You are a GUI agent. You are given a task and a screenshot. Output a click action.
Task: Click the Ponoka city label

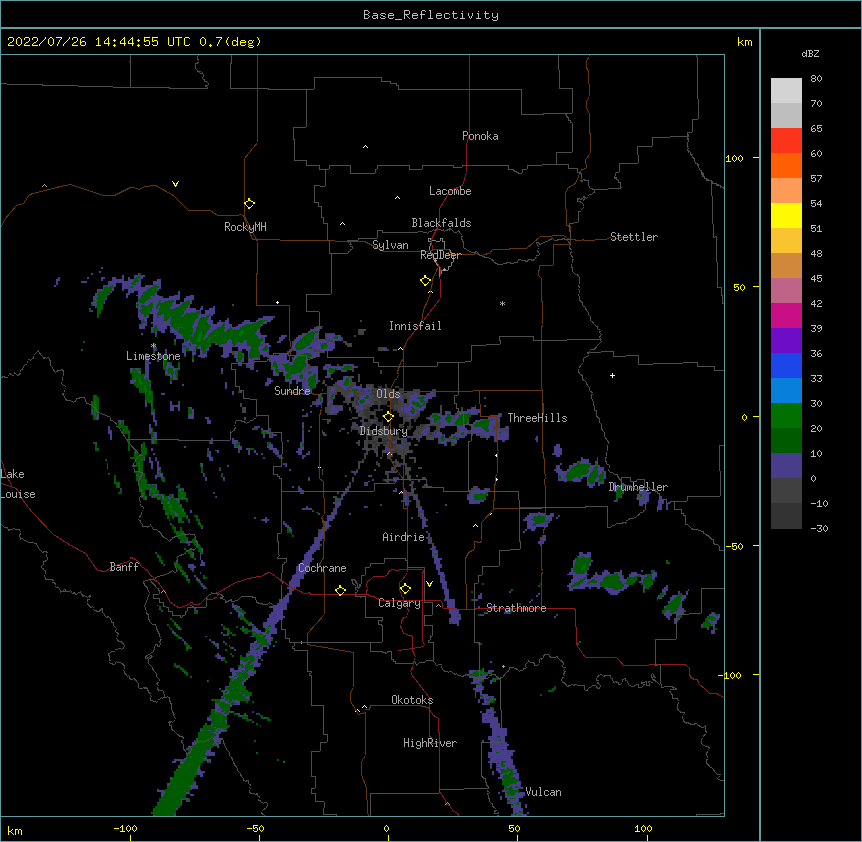pyautogui.click(x=480, y=136)
